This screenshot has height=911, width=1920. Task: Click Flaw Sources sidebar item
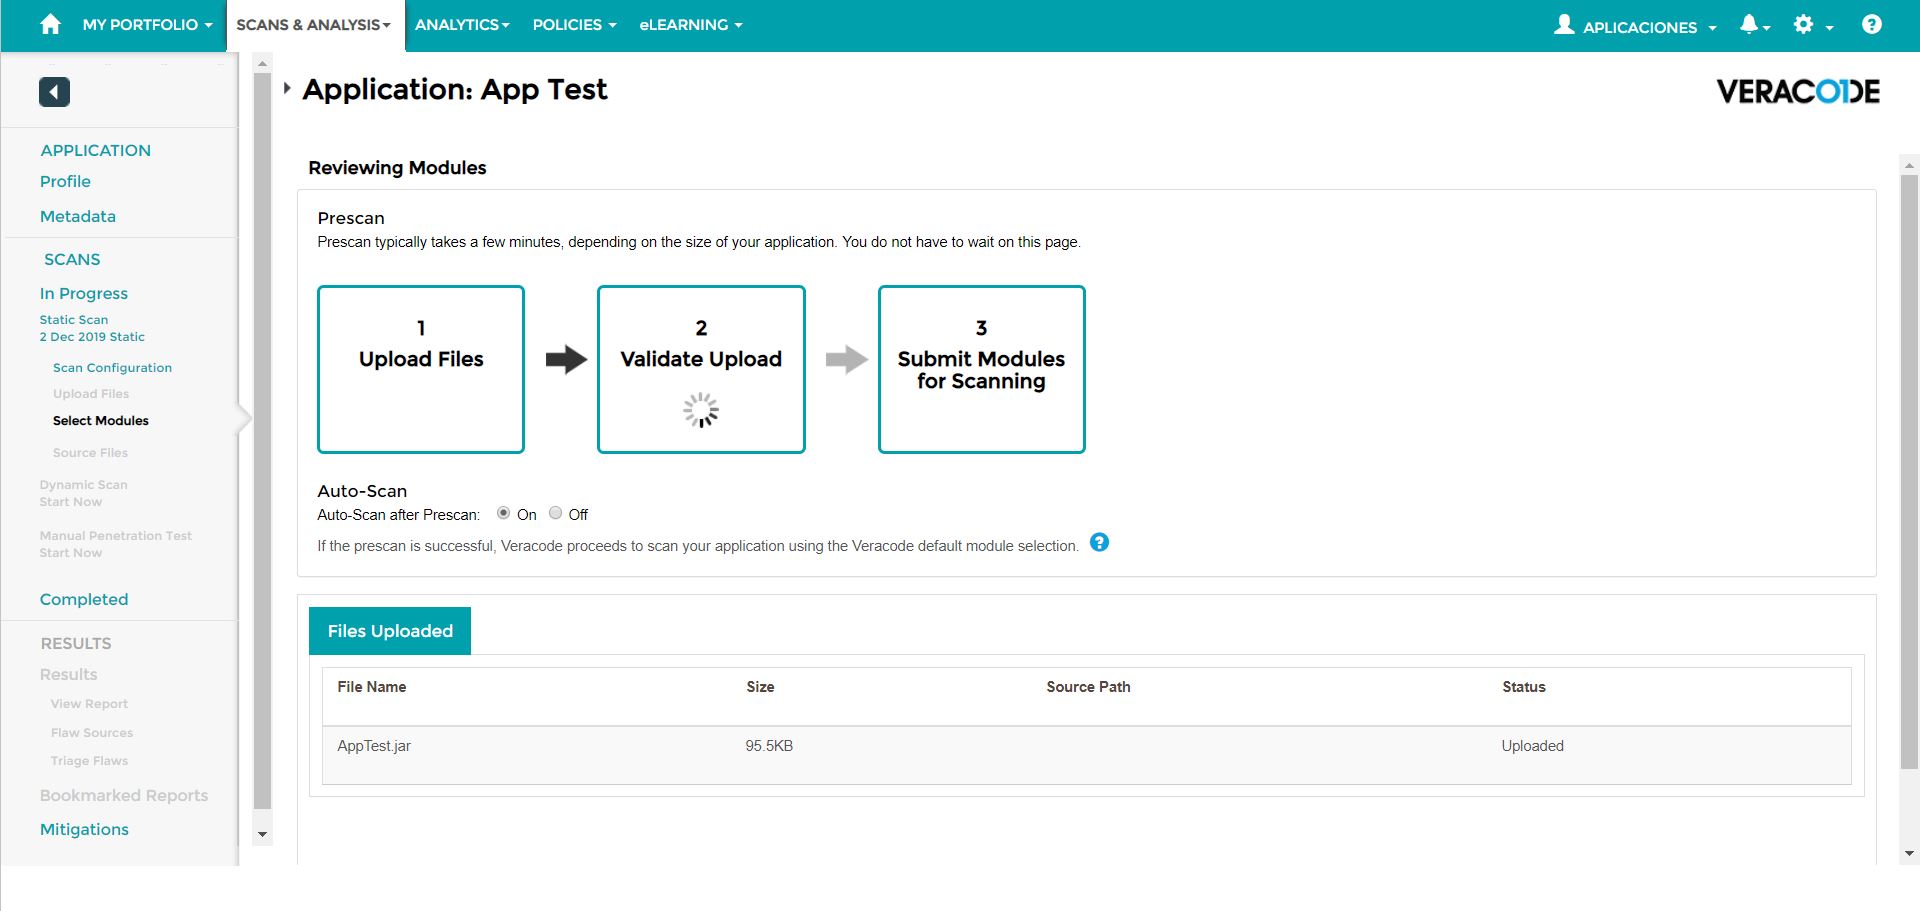(92, 733)
